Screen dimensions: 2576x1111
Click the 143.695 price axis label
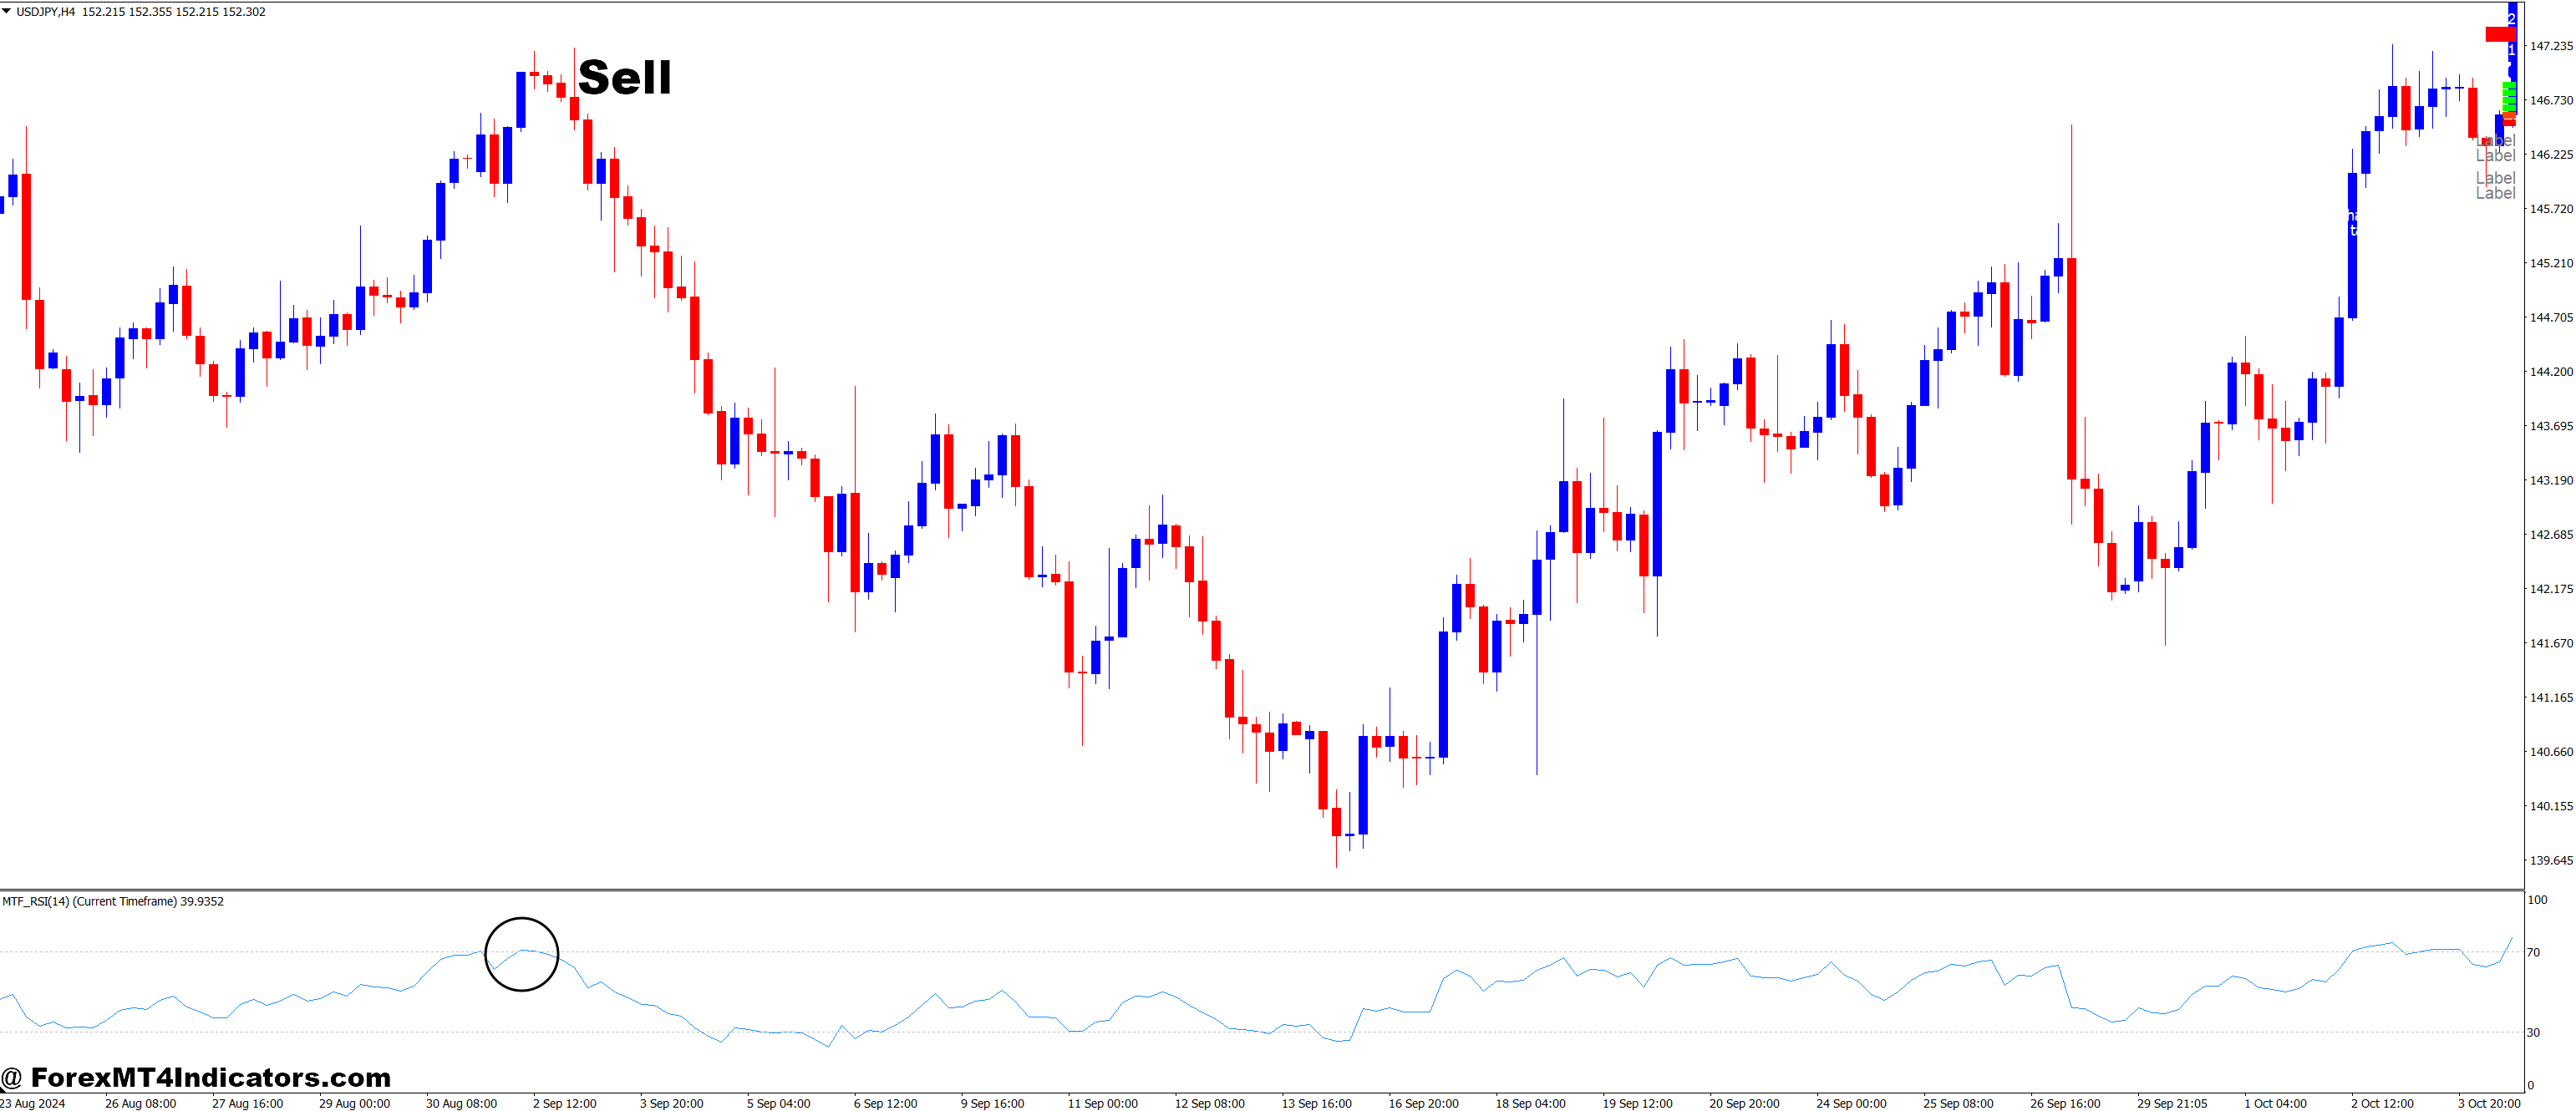[x=2551, y=426]
